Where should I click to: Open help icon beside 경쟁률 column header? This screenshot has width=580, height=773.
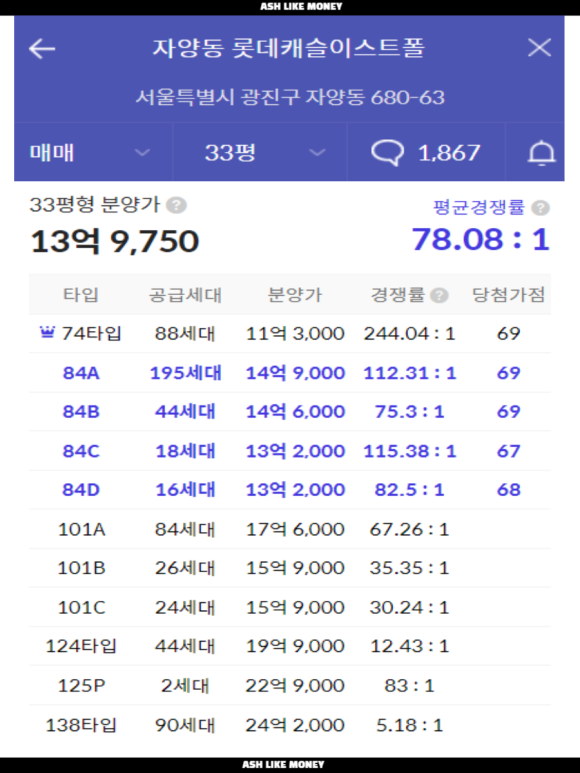point(439,295)
